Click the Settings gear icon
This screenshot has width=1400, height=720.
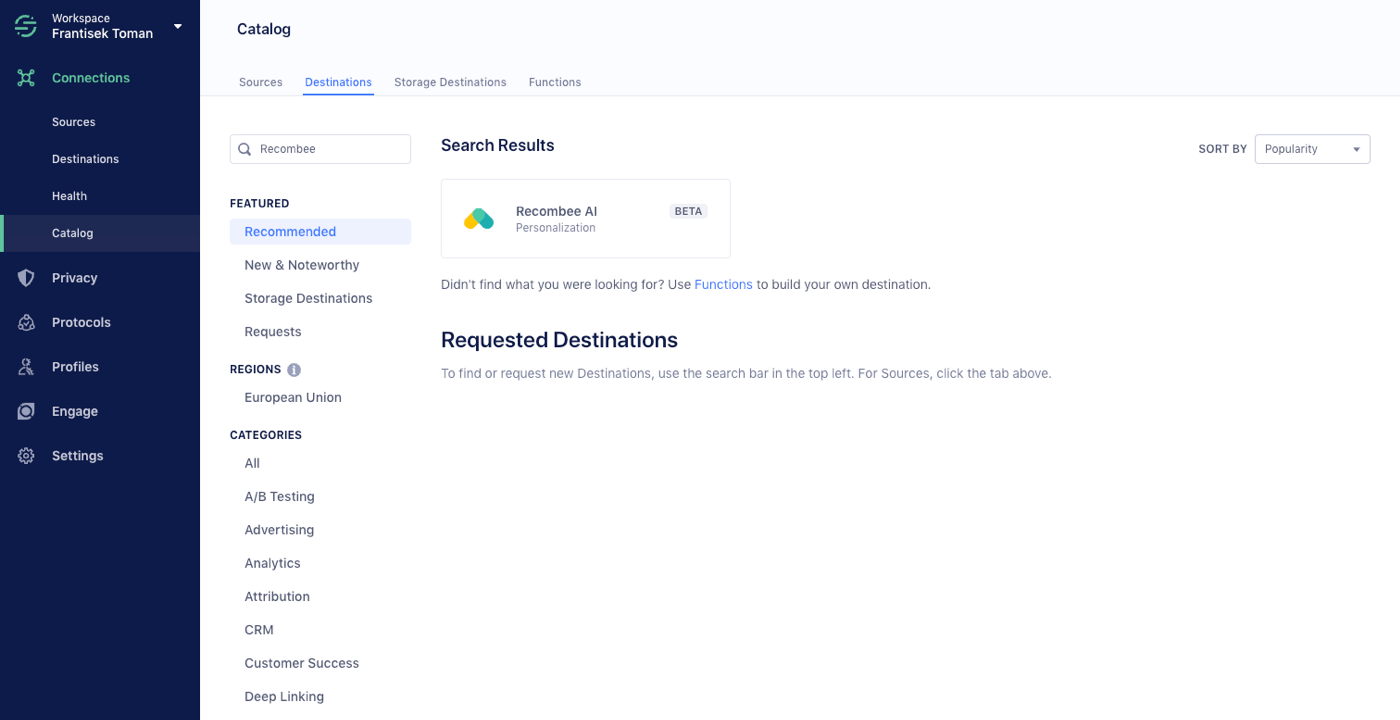(26, 456)
